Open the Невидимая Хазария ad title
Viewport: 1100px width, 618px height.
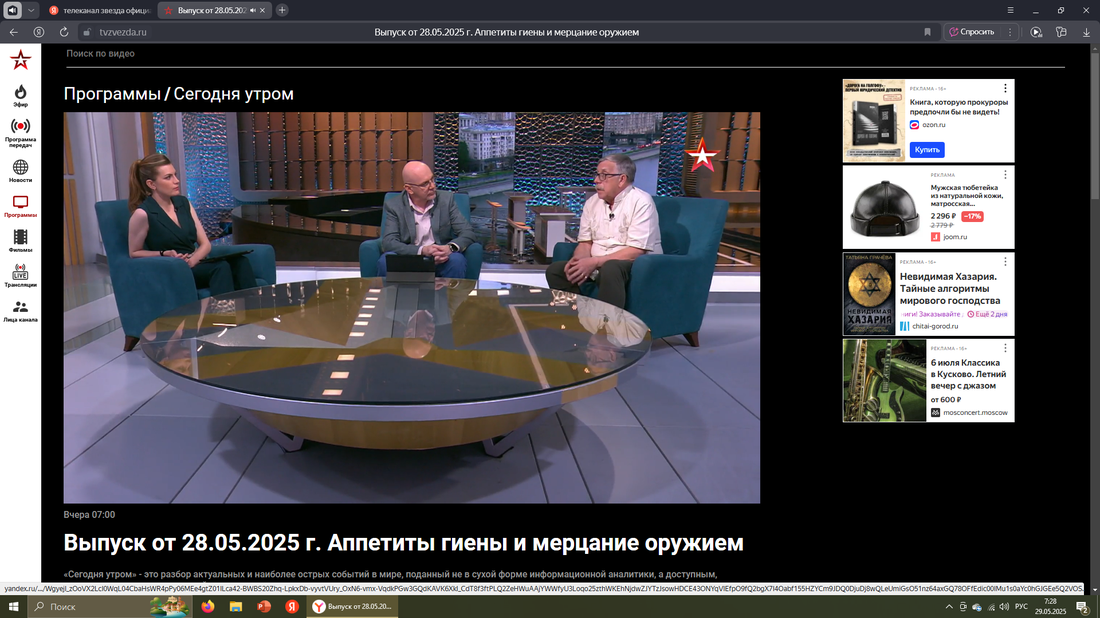pos(950,288)
